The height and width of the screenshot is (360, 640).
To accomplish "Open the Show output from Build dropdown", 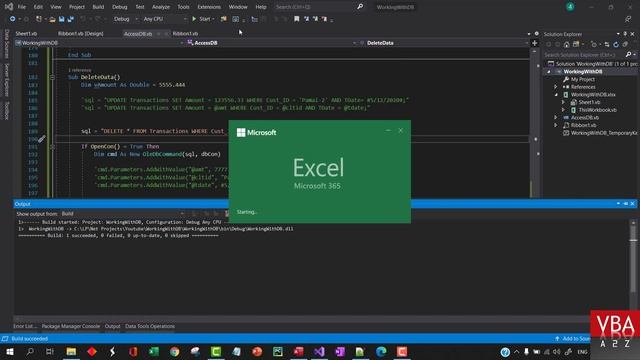I will (122, 213).
